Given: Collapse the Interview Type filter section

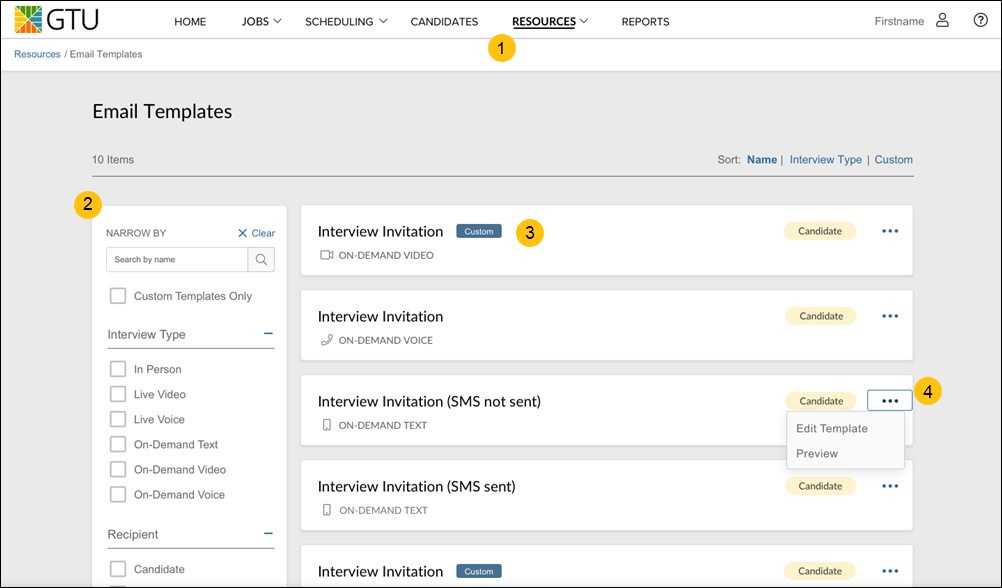Looking at the screenshot, I should click(x=268, y=334).
